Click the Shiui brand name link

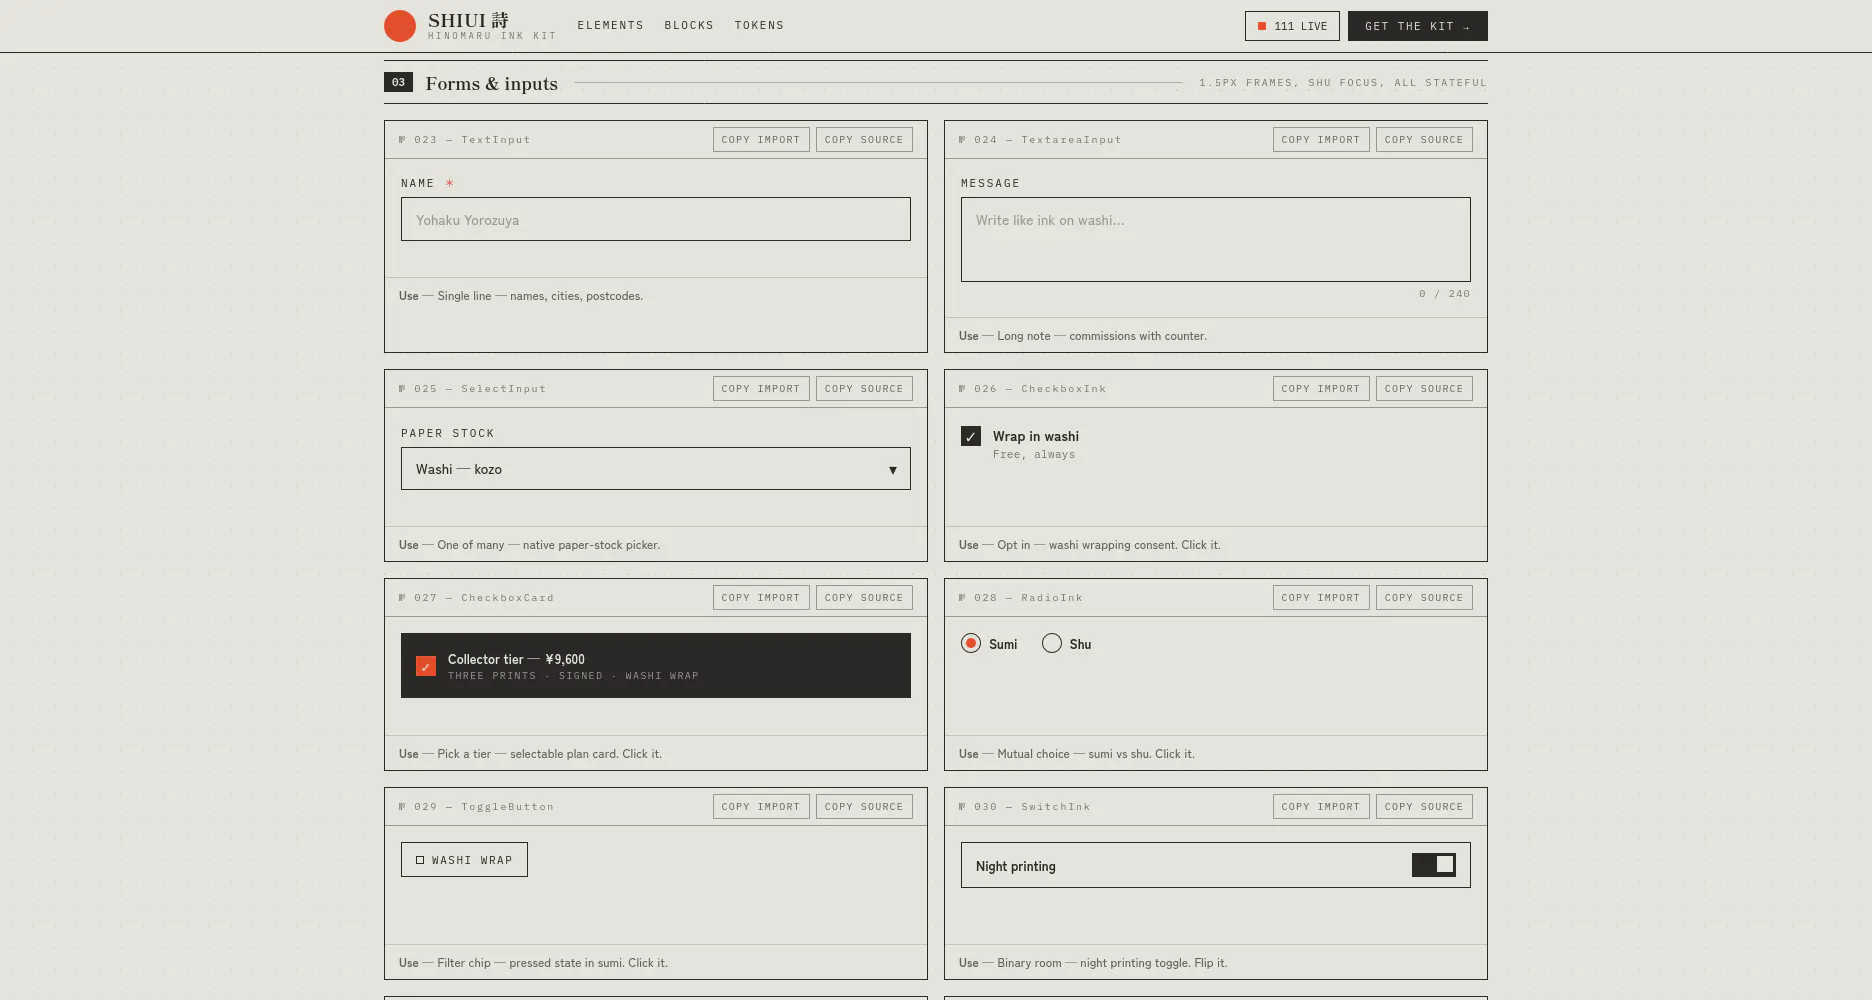tap(468, 20)
